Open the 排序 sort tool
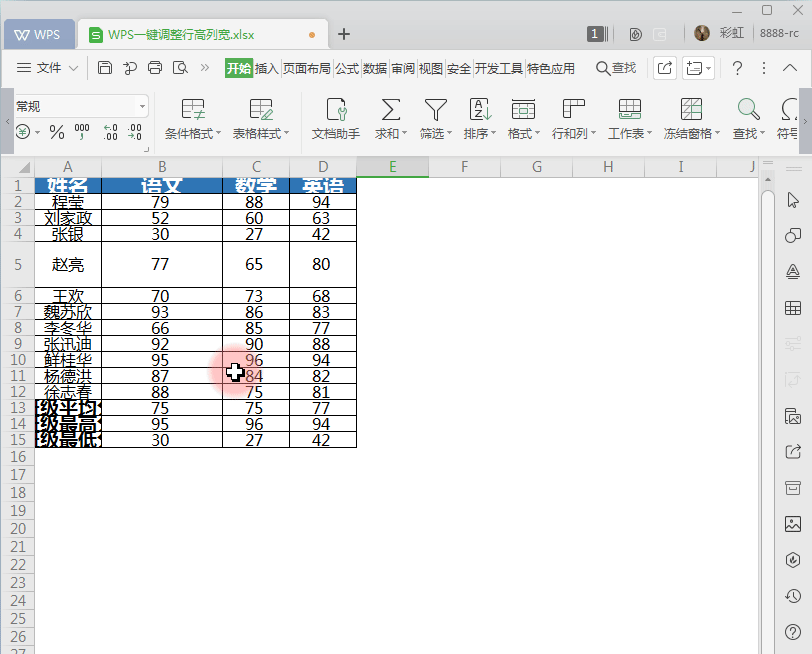This screenshot has width=812, height=654. pyautogui.click(x=480, y=119)
